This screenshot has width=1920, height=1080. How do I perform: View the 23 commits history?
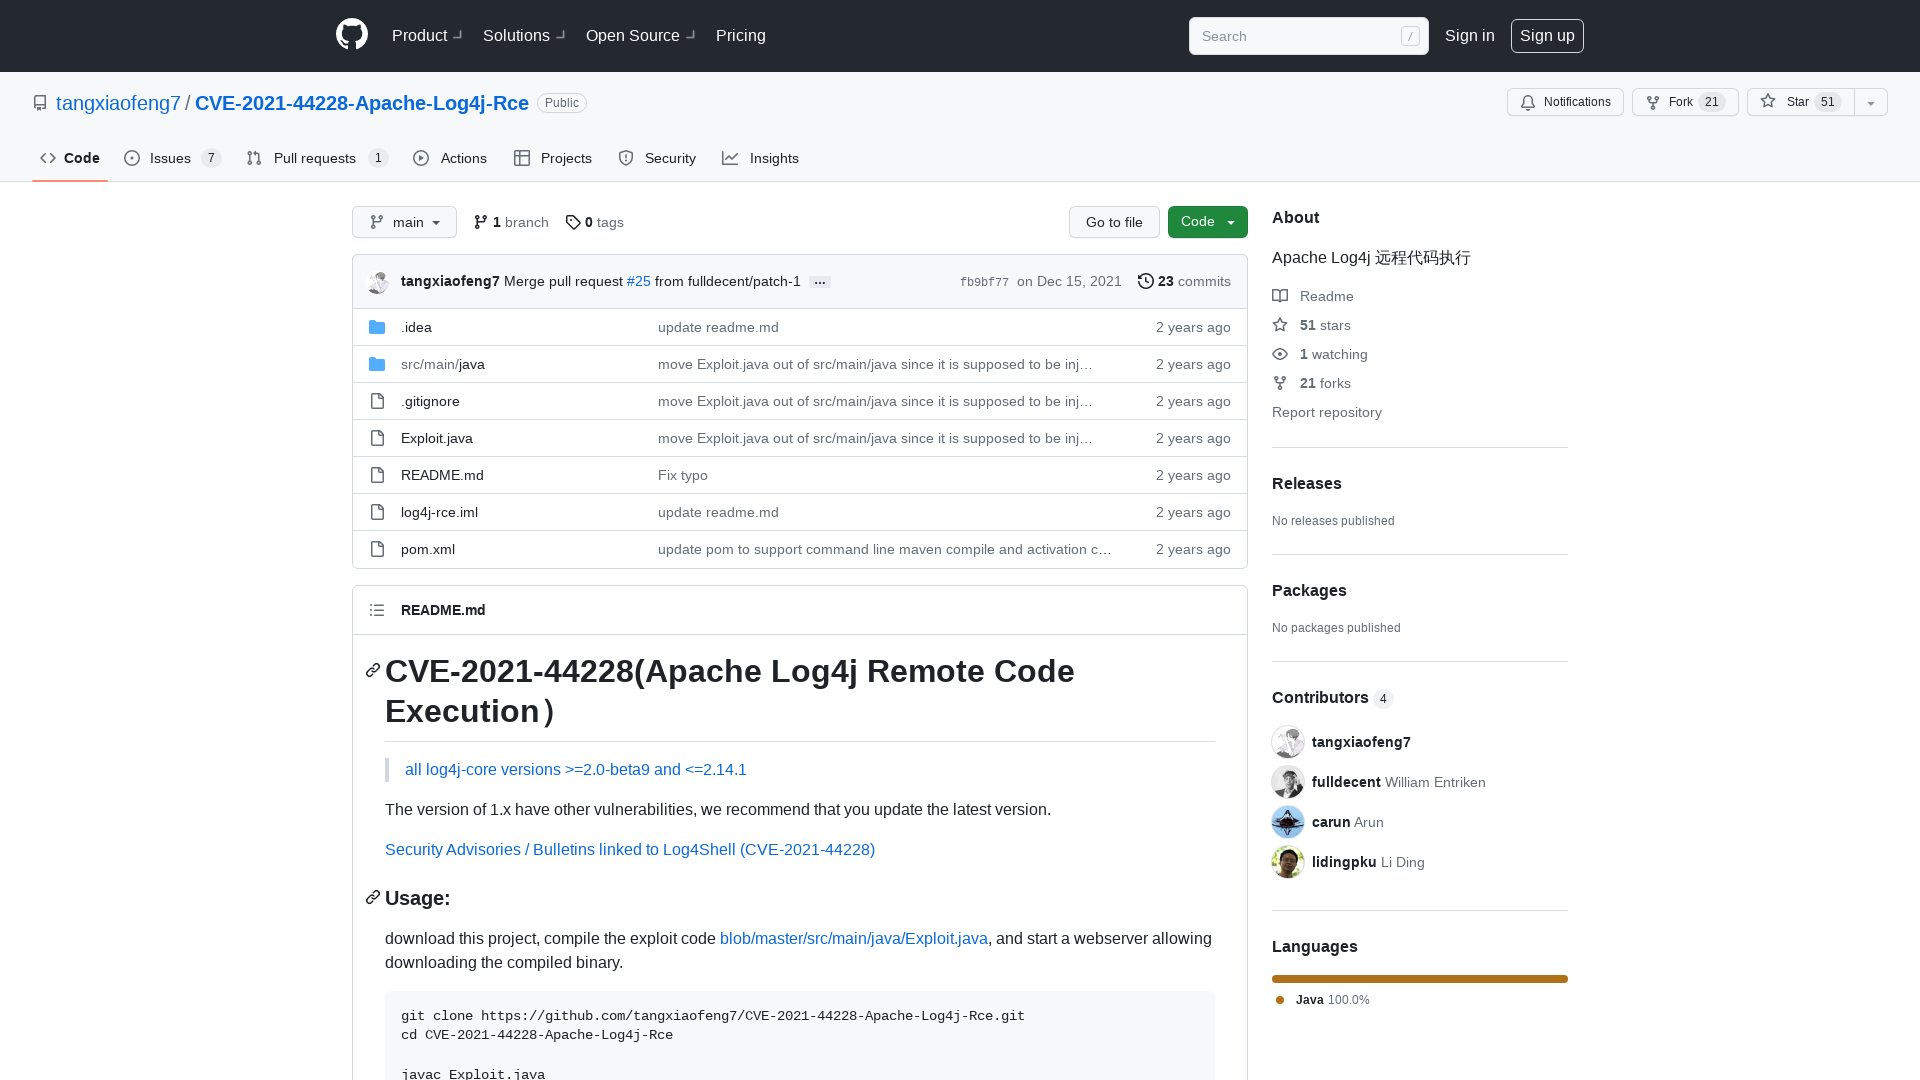1184,281
